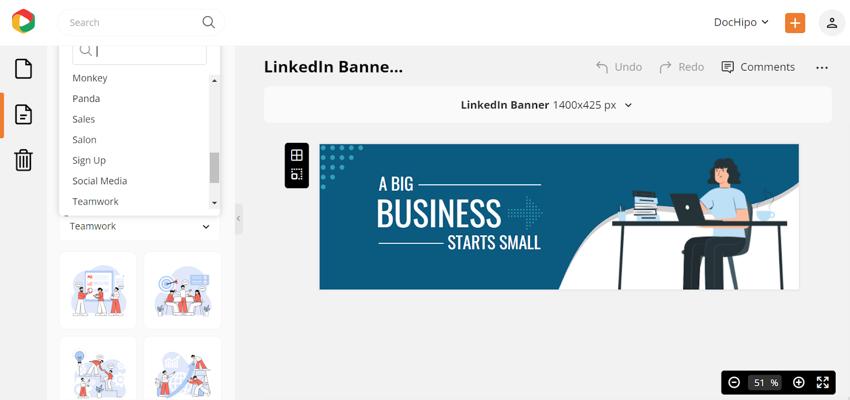850x400 pixels.
Task: Collapse the left panel with arrow handle
Action: pyautogui.click(x=239, y=219)
